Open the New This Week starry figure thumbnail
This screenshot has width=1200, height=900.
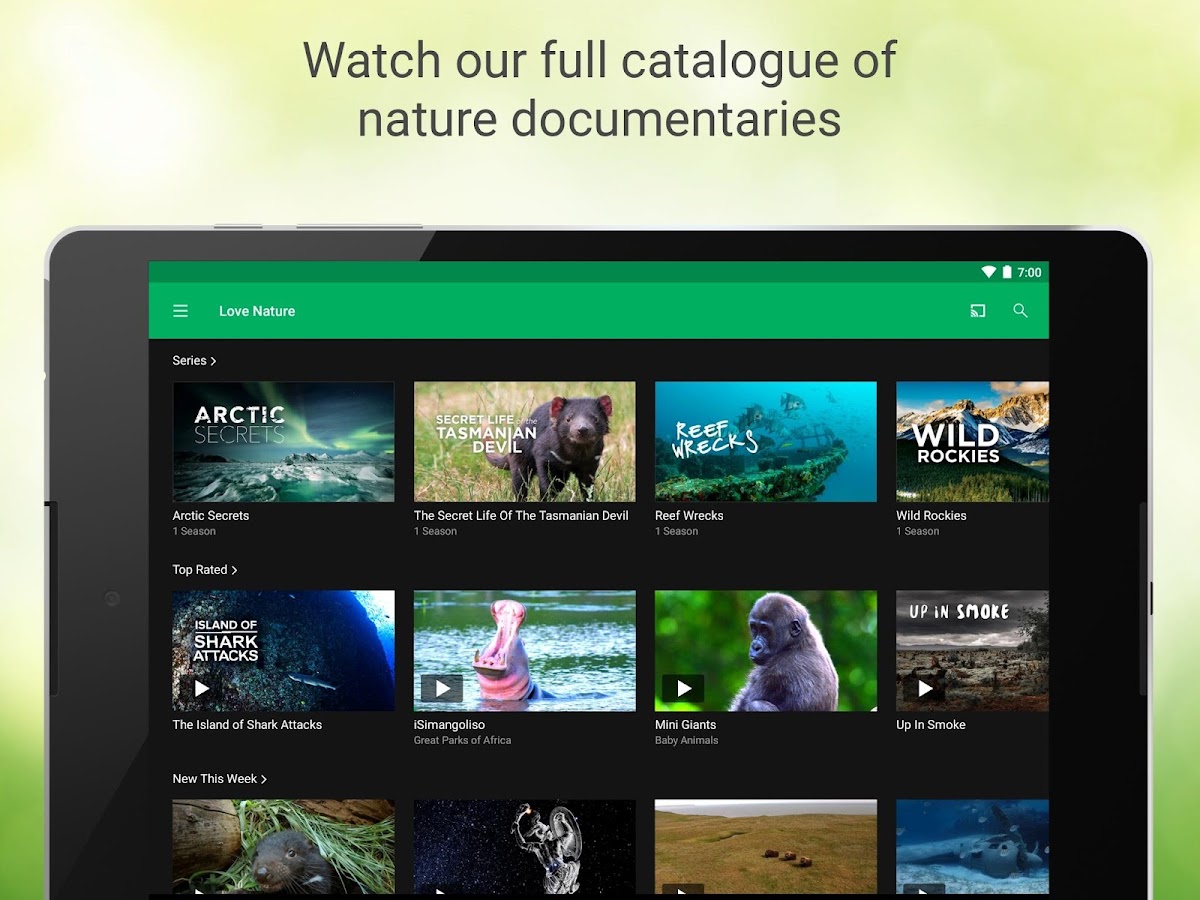coord(525,846)
